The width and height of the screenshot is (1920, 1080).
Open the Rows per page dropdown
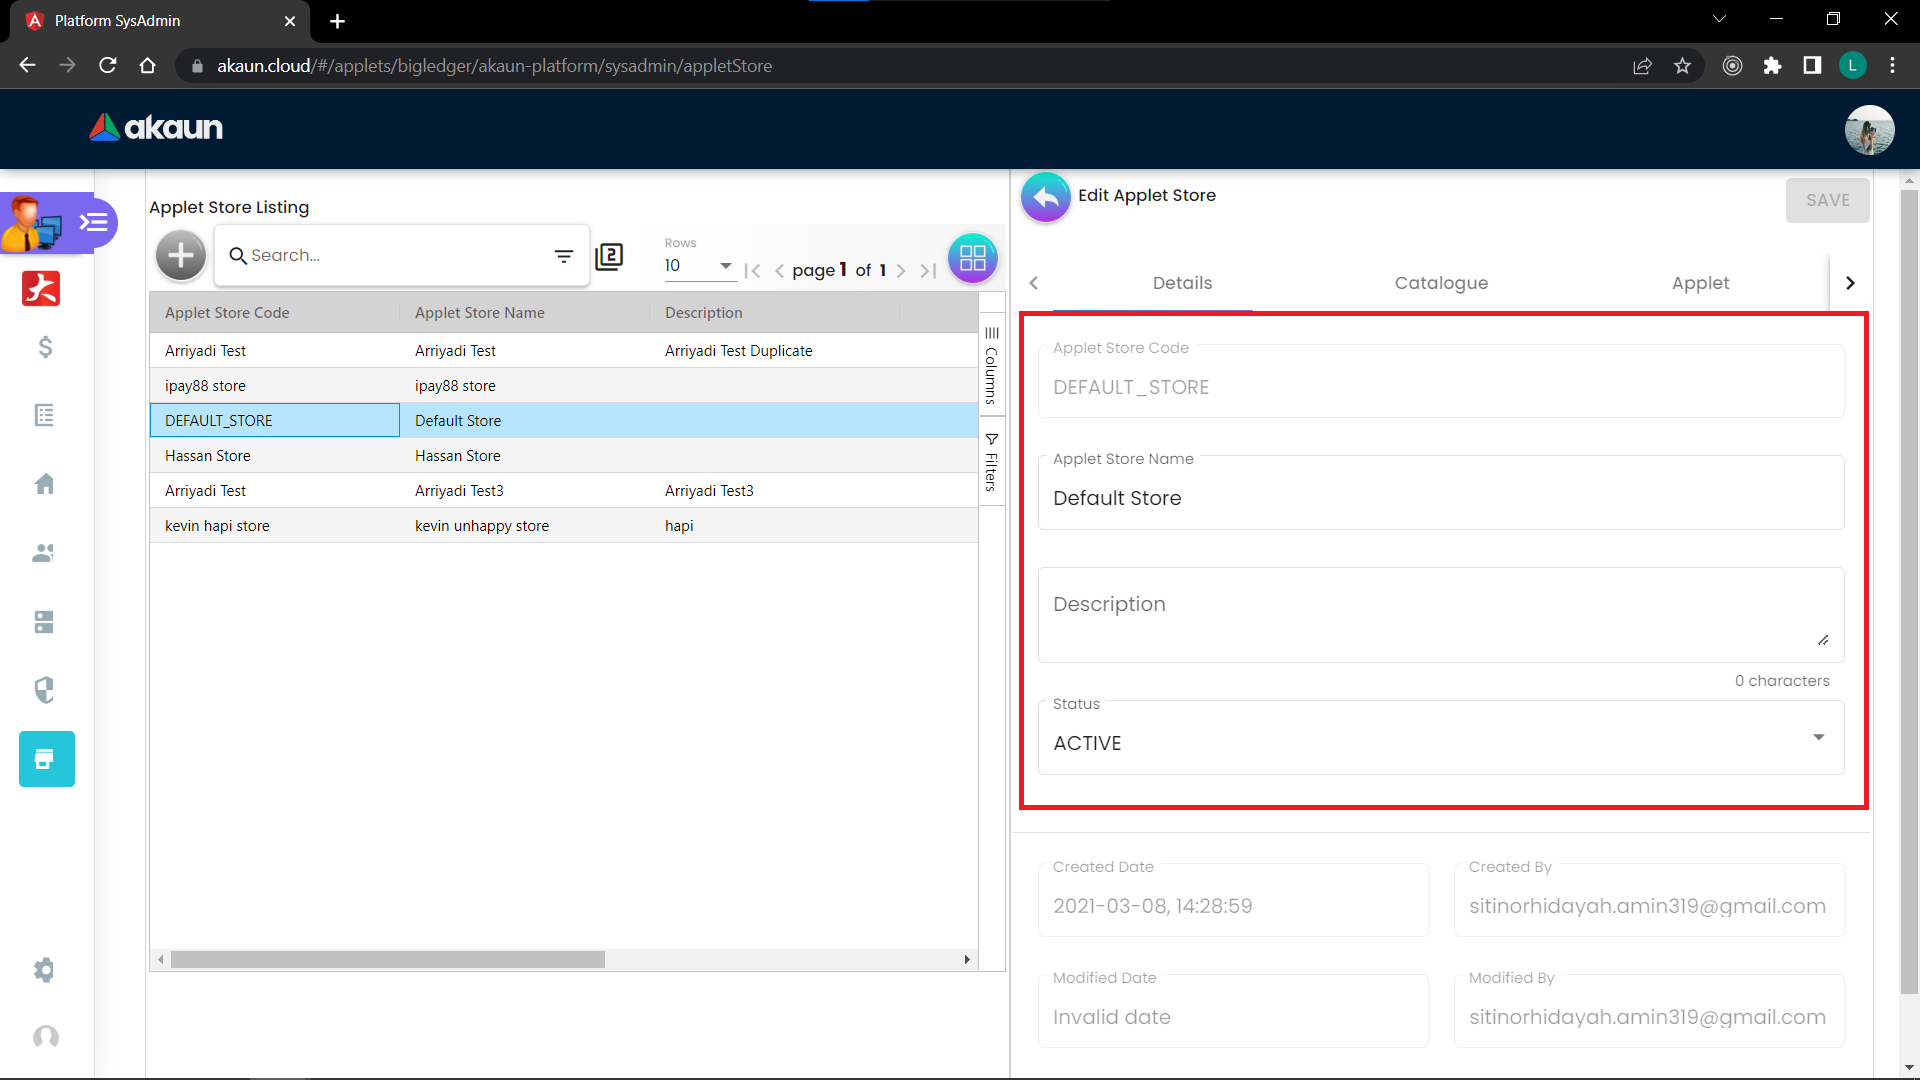point(699,266)
